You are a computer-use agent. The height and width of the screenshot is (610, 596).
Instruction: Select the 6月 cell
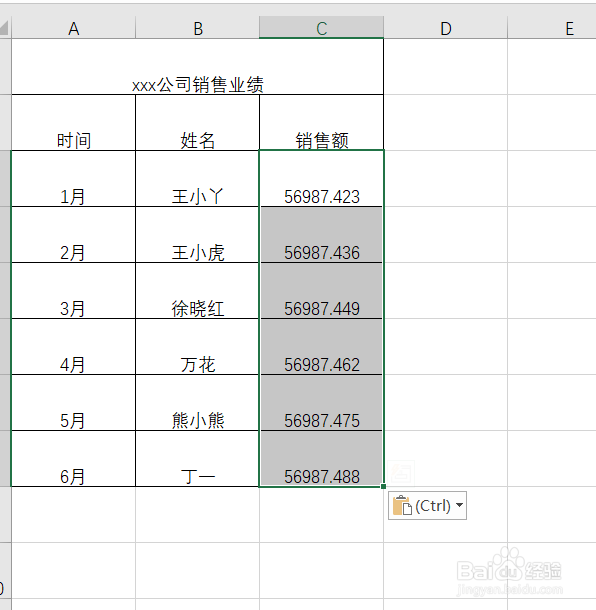click(x=74, y=459)
